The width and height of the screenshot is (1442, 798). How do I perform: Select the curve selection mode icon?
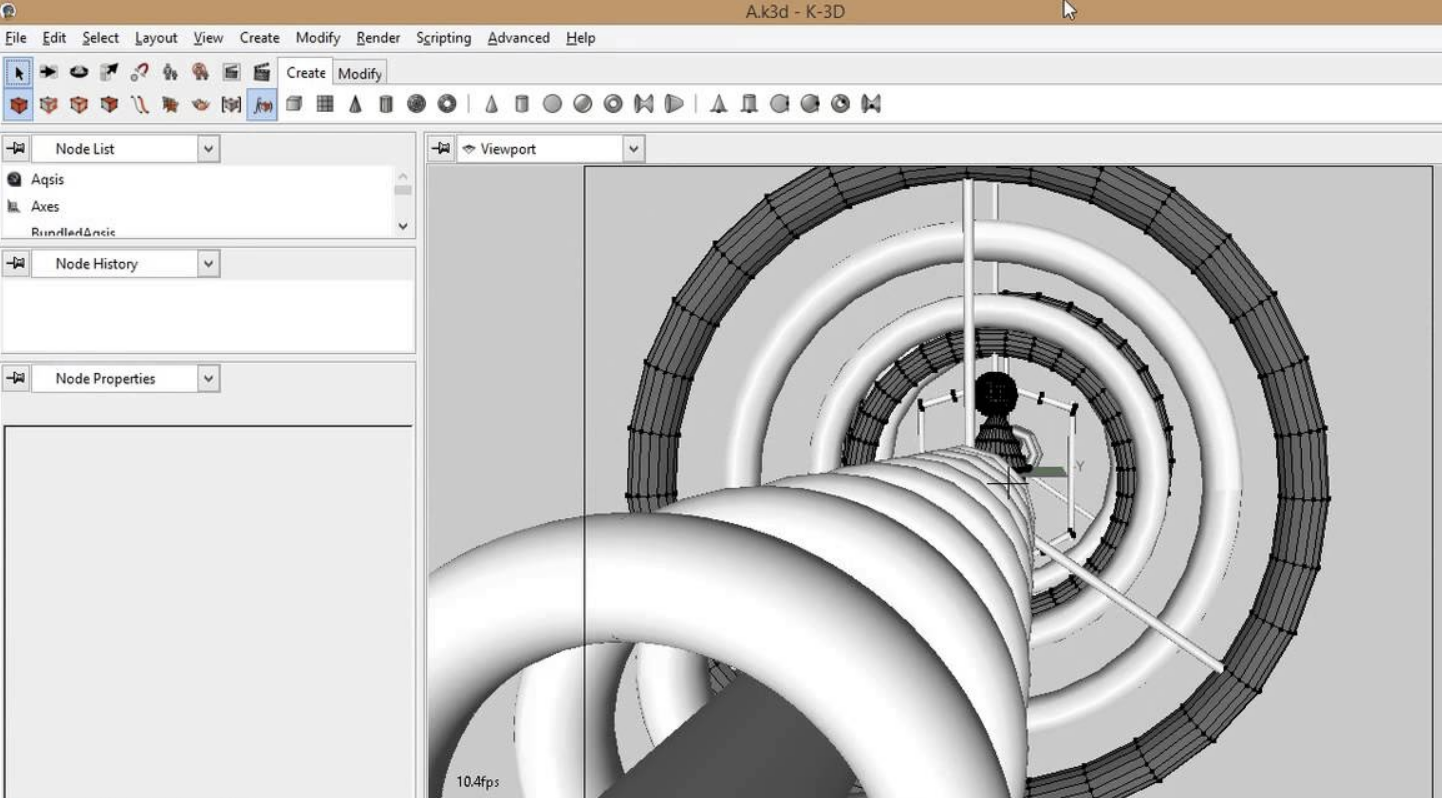click(x=140, y=104)
